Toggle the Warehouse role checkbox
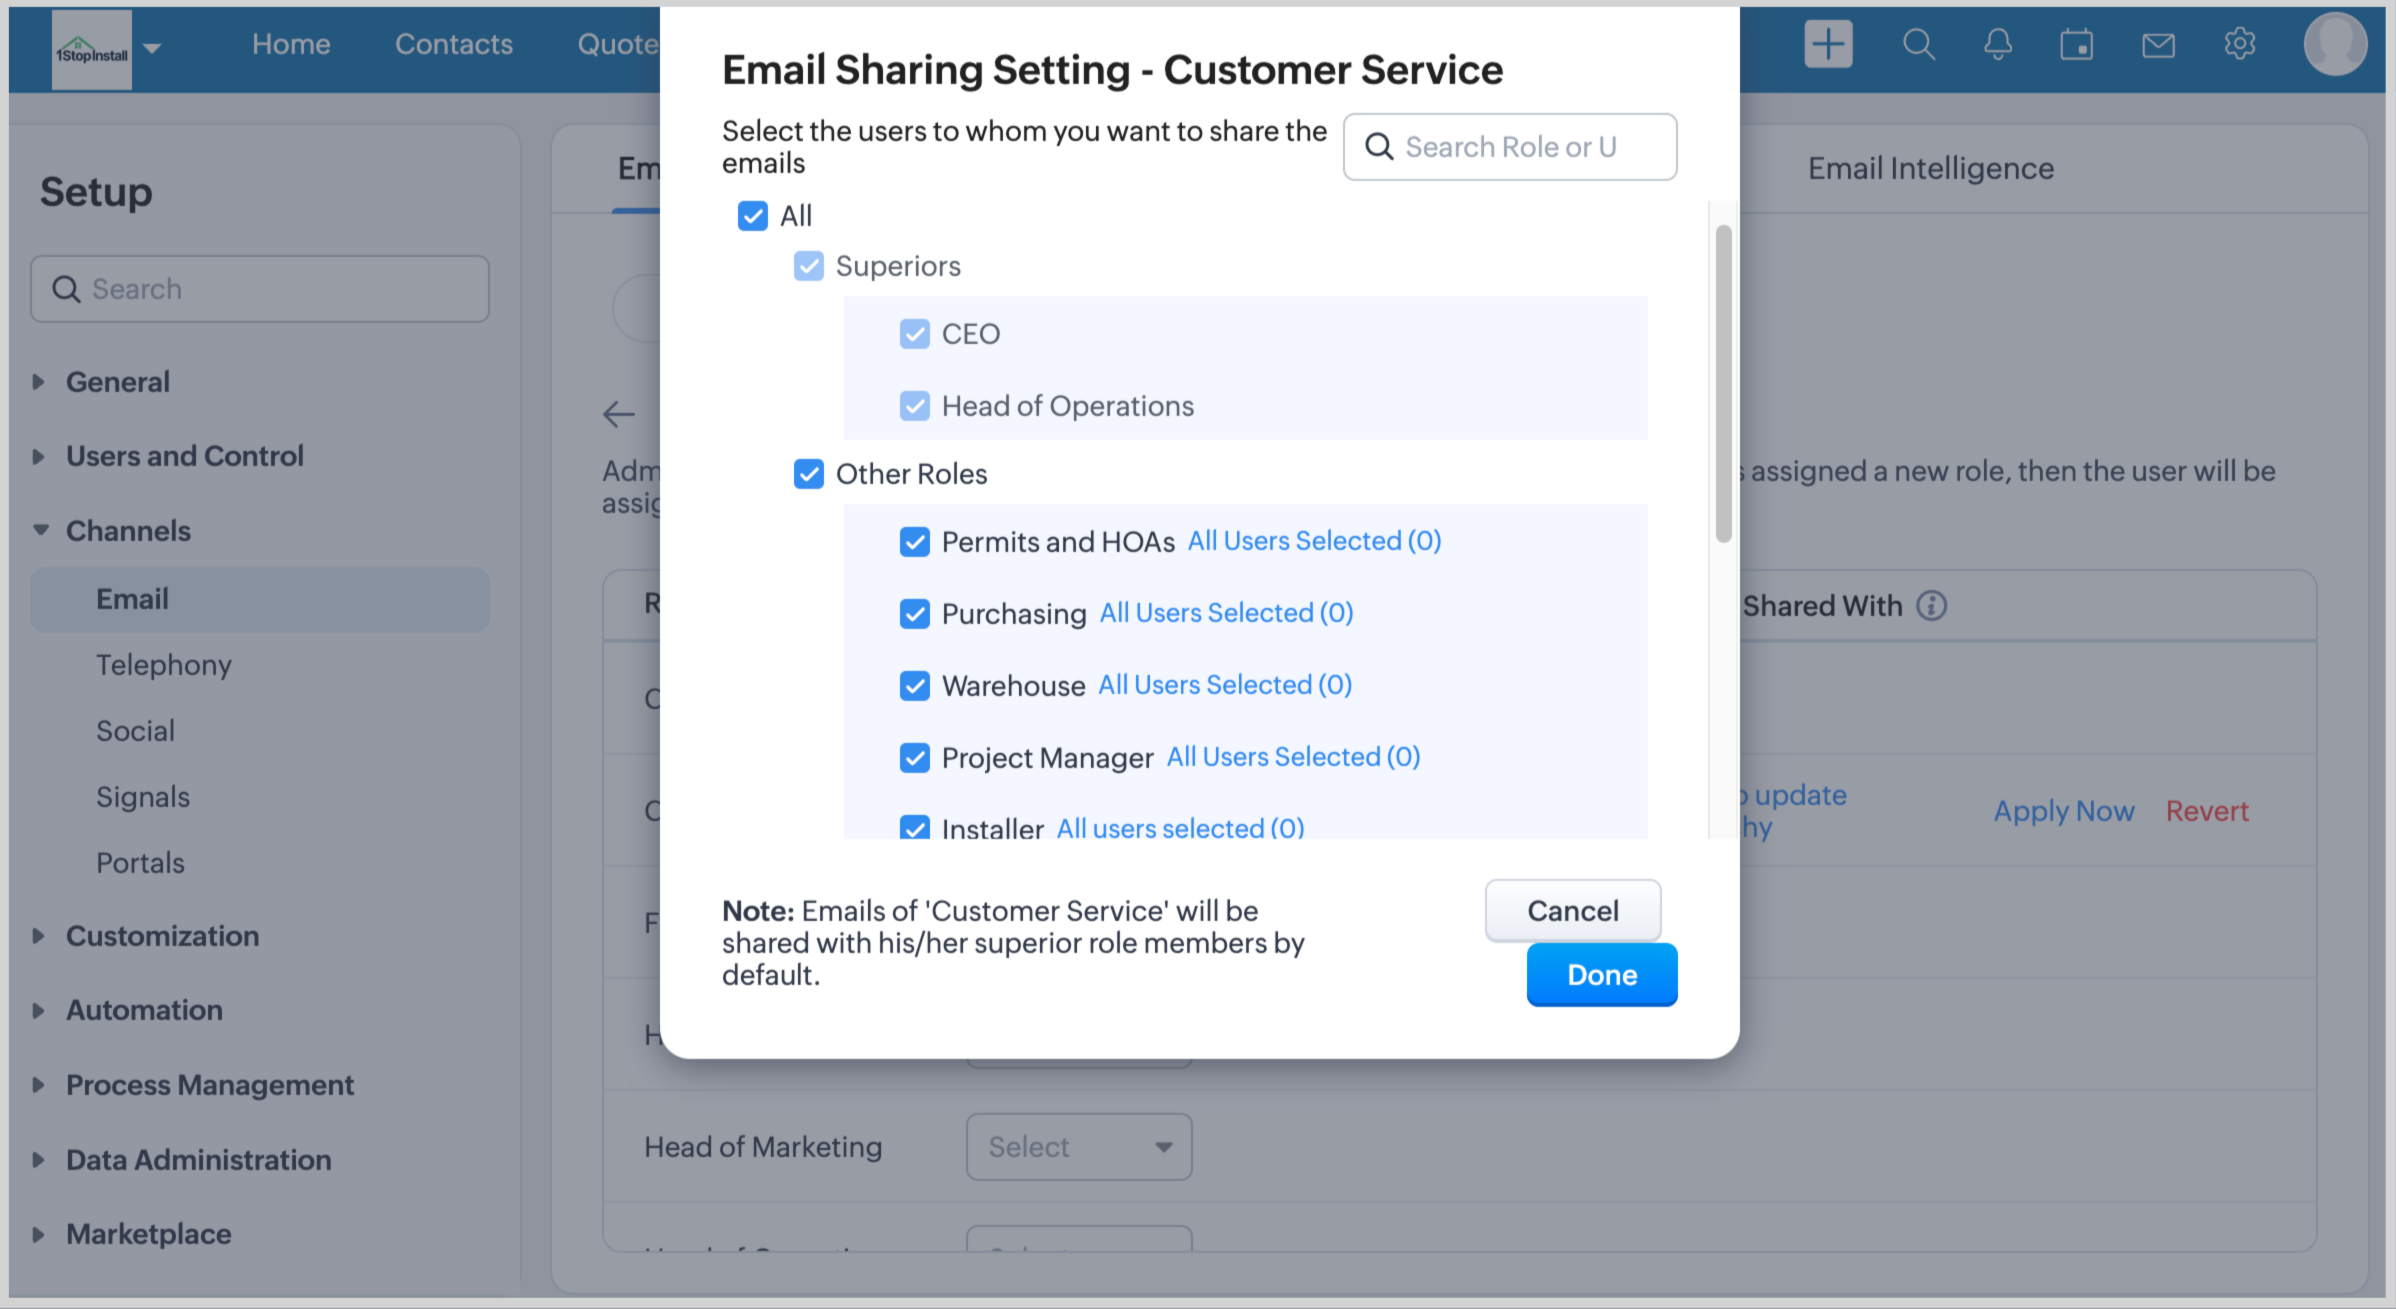This screenshot has width=2396, height=1309. coord(914,686)
